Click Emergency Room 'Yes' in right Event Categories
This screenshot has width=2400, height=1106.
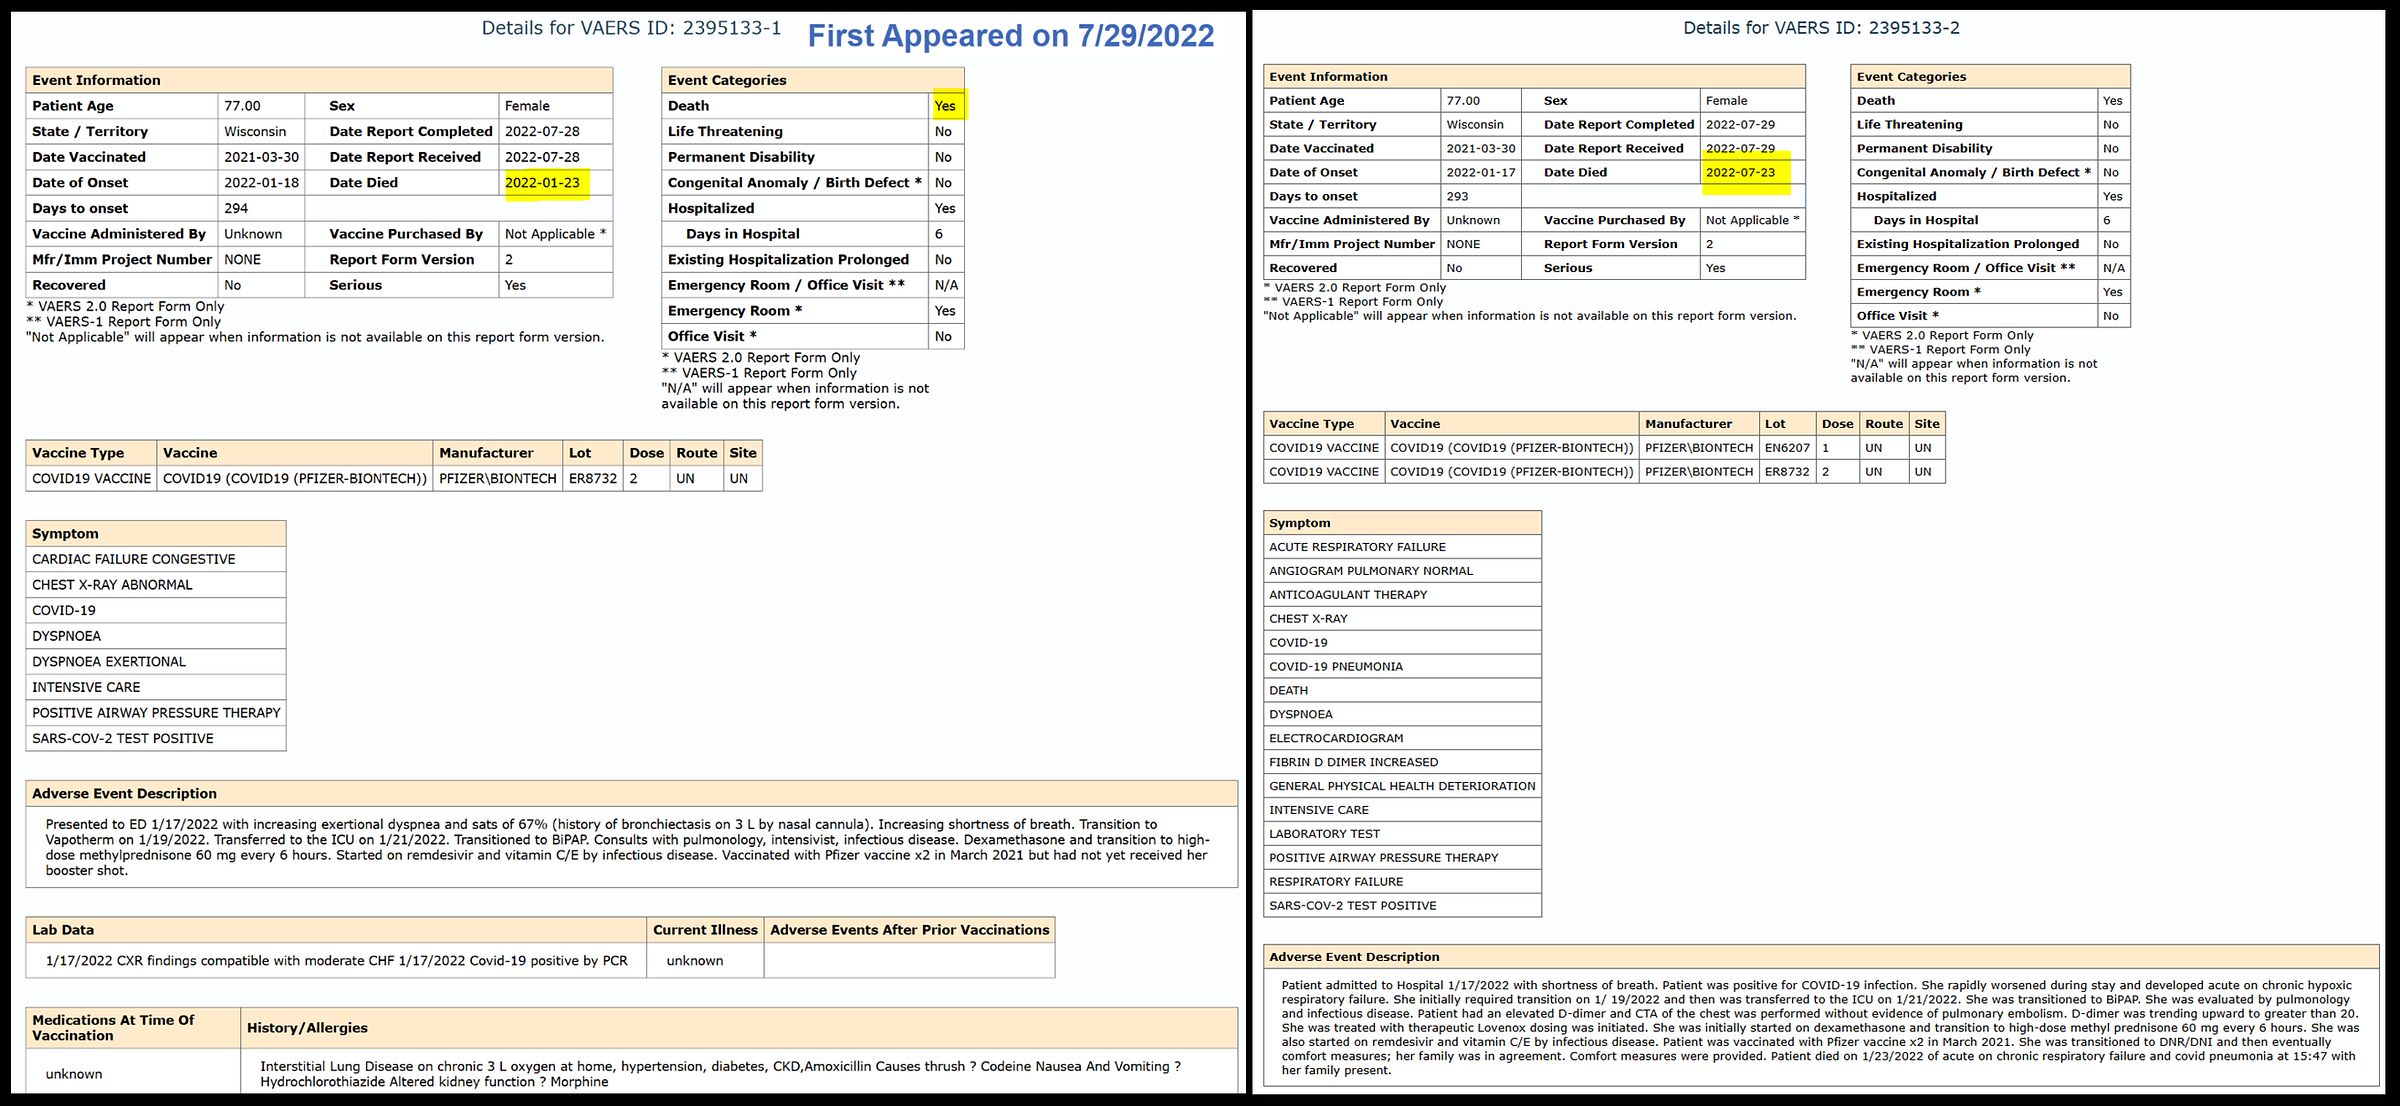click(2112, 292)
